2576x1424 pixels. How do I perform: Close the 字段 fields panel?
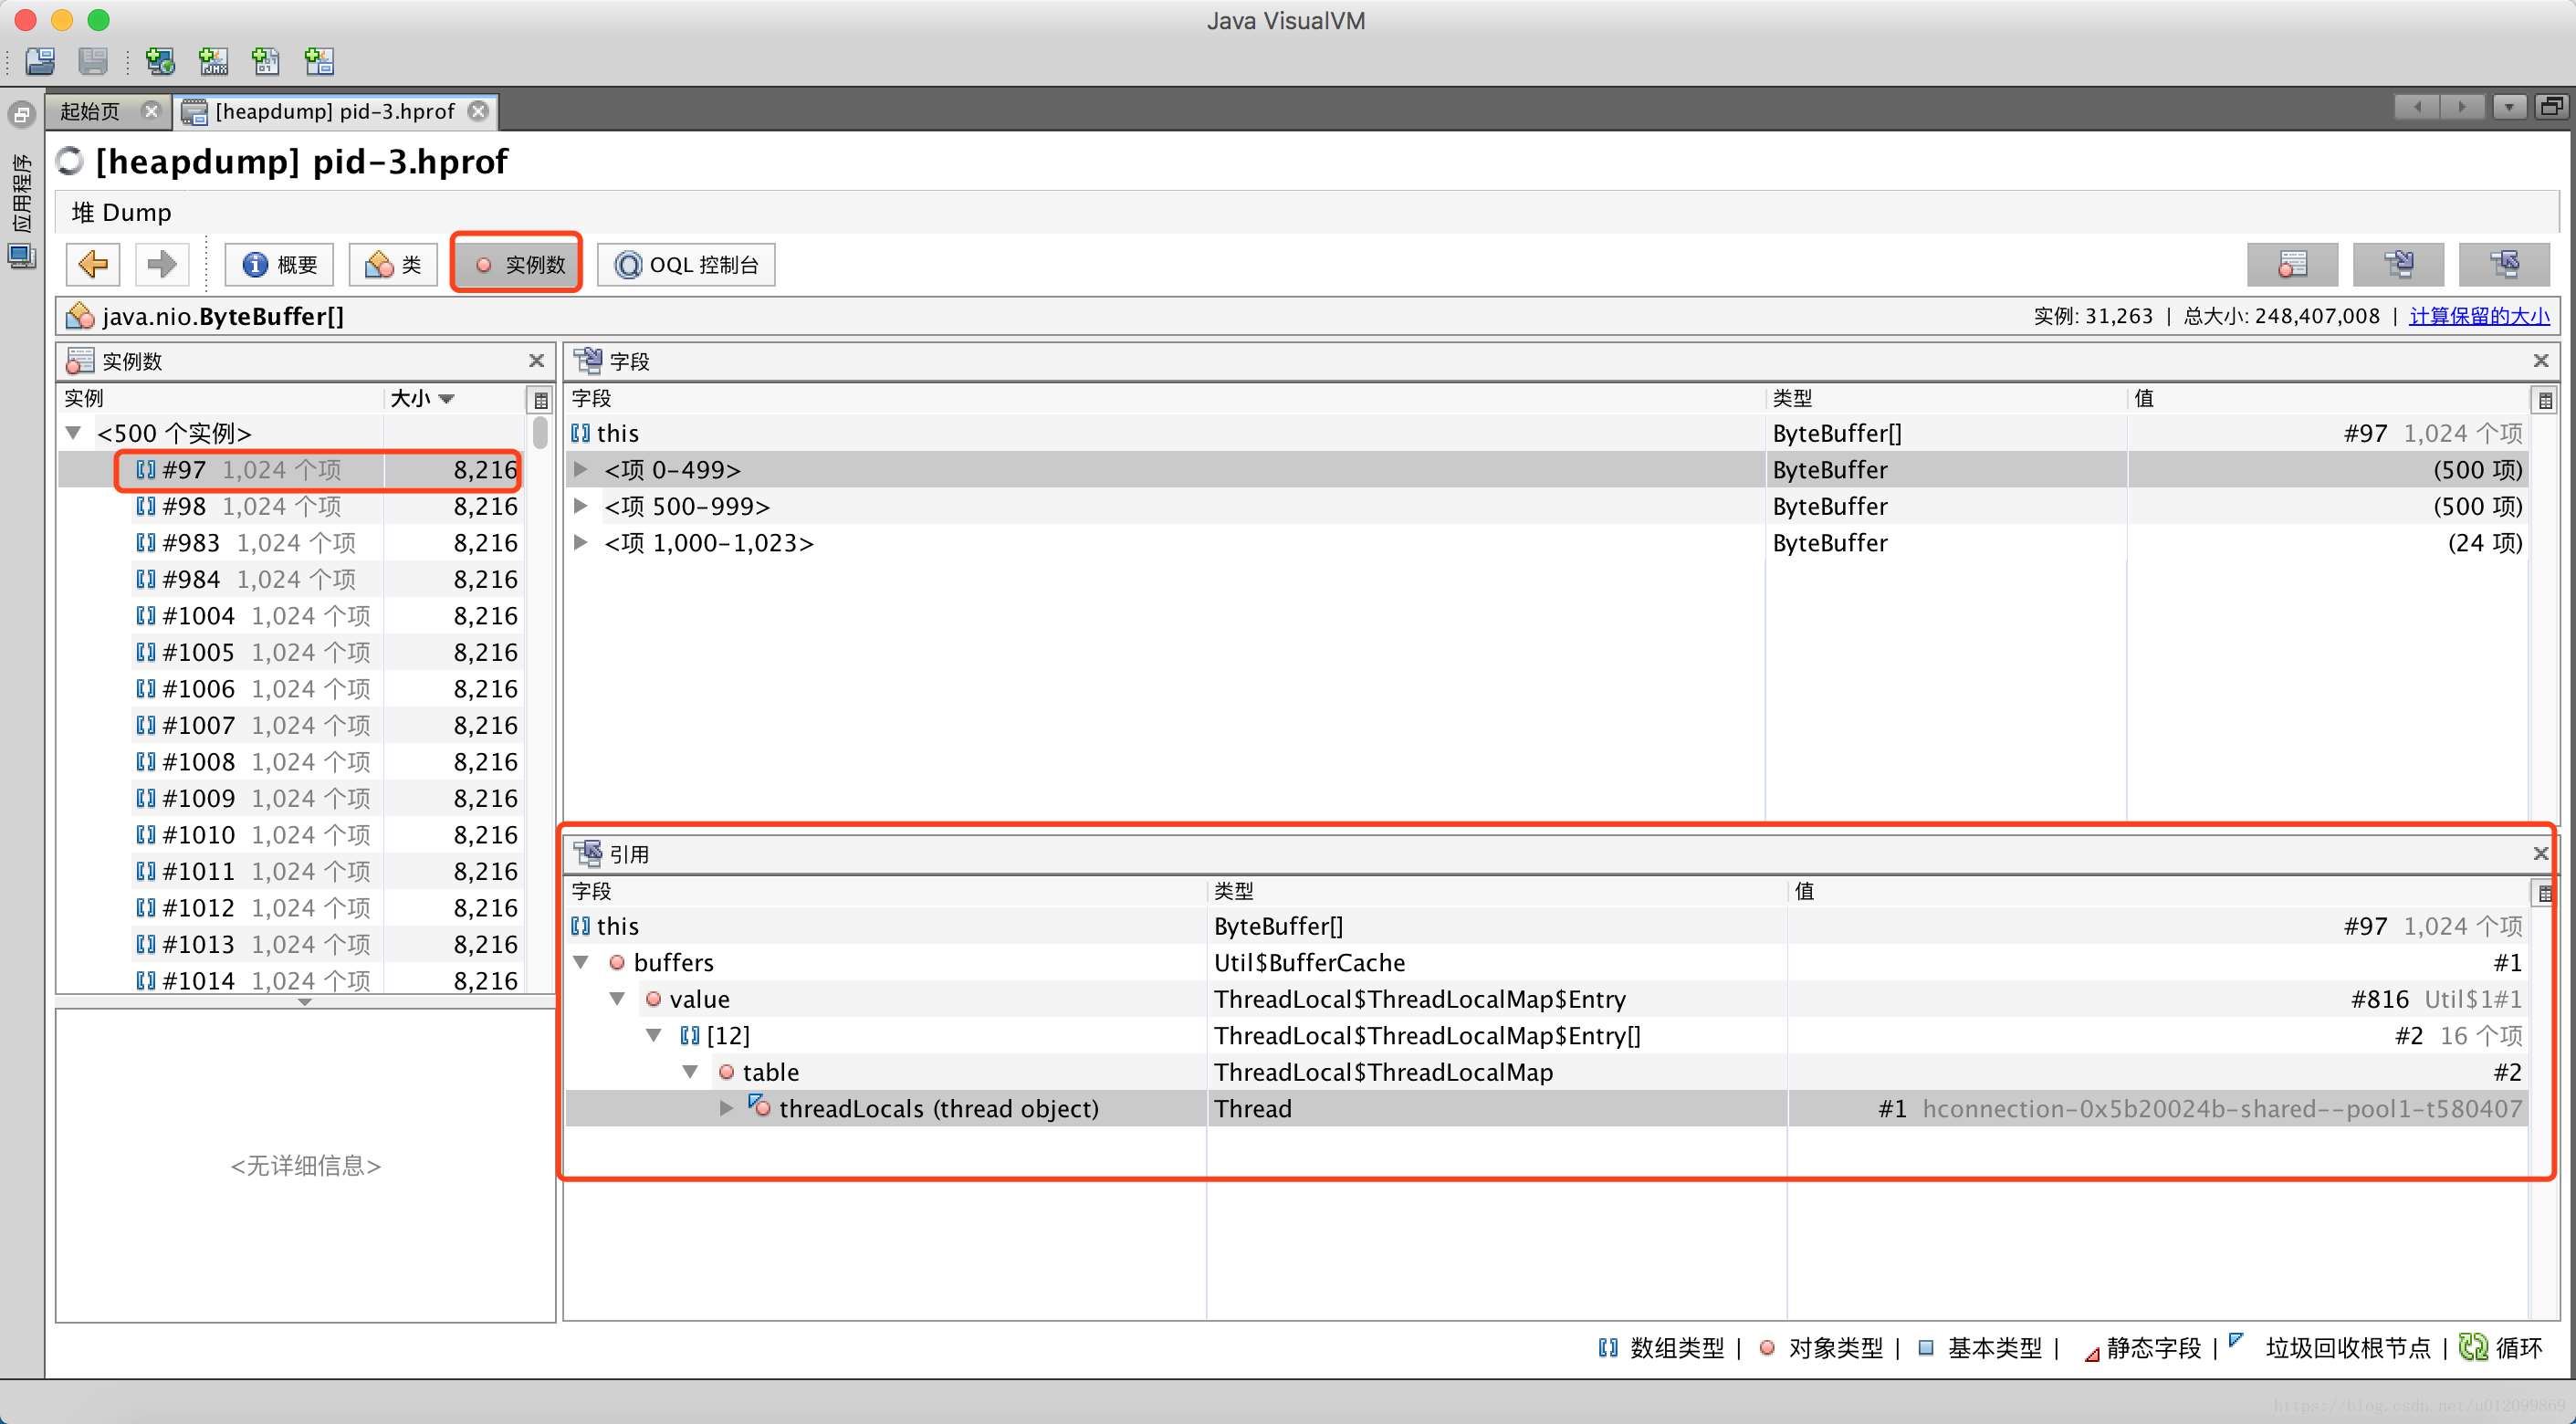click(2541, 360)
